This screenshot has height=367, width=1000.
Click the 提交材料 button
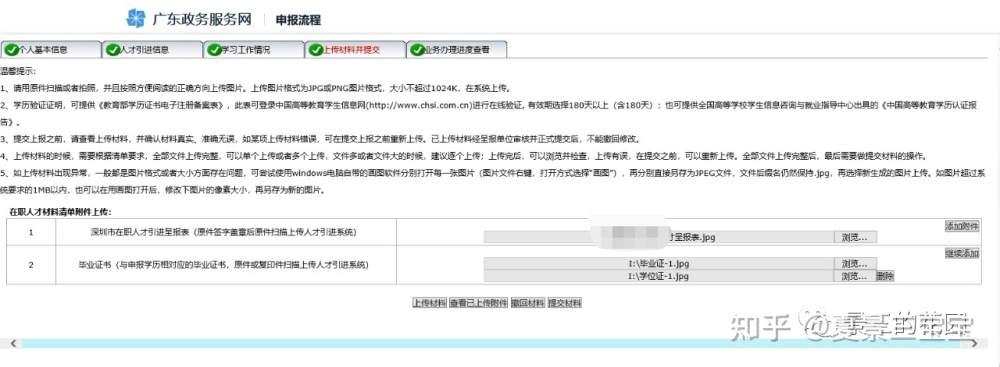pos(564,303)
